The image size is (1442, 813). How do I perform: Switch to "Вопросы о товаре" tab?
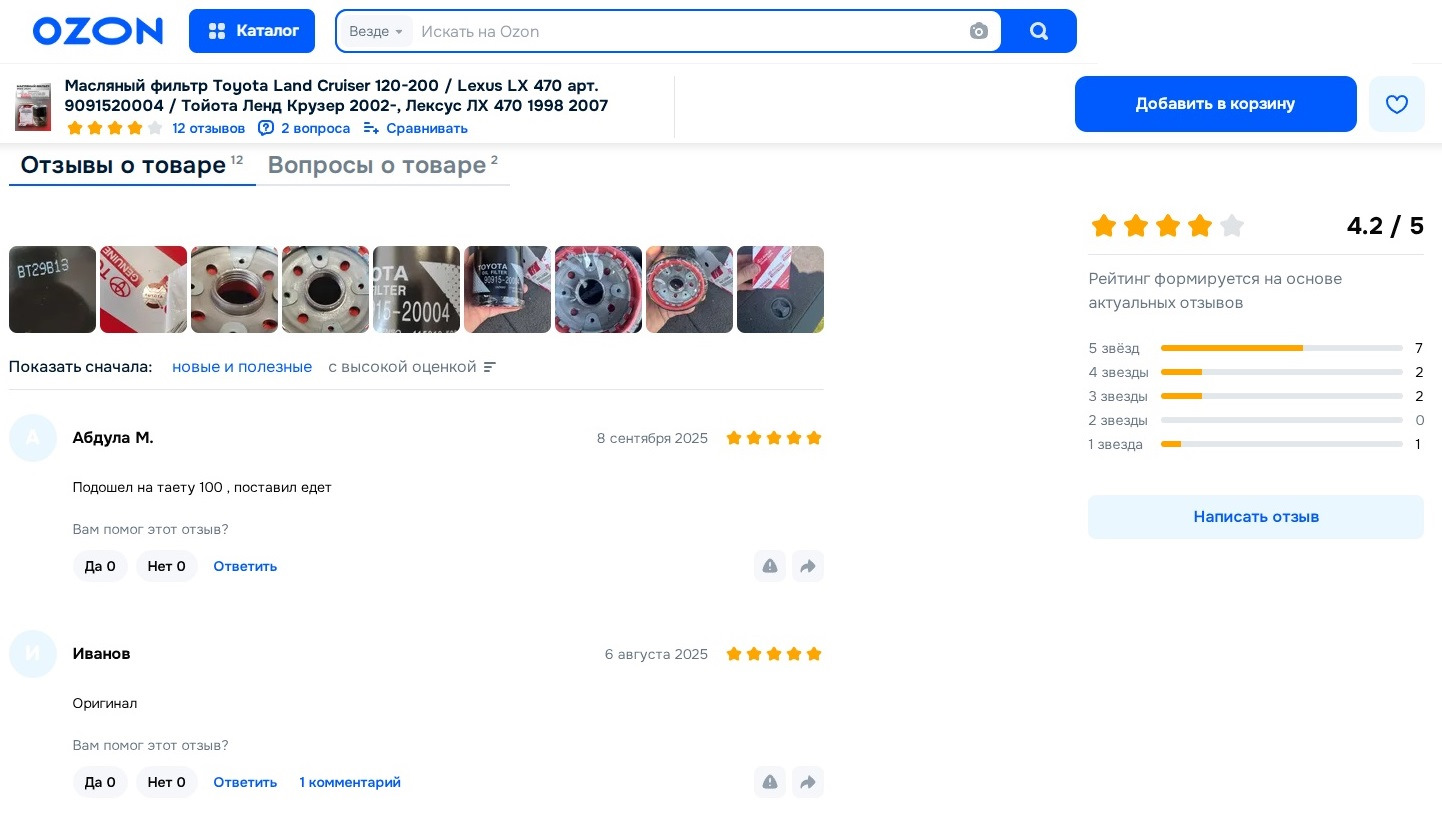tap(383, 165)
